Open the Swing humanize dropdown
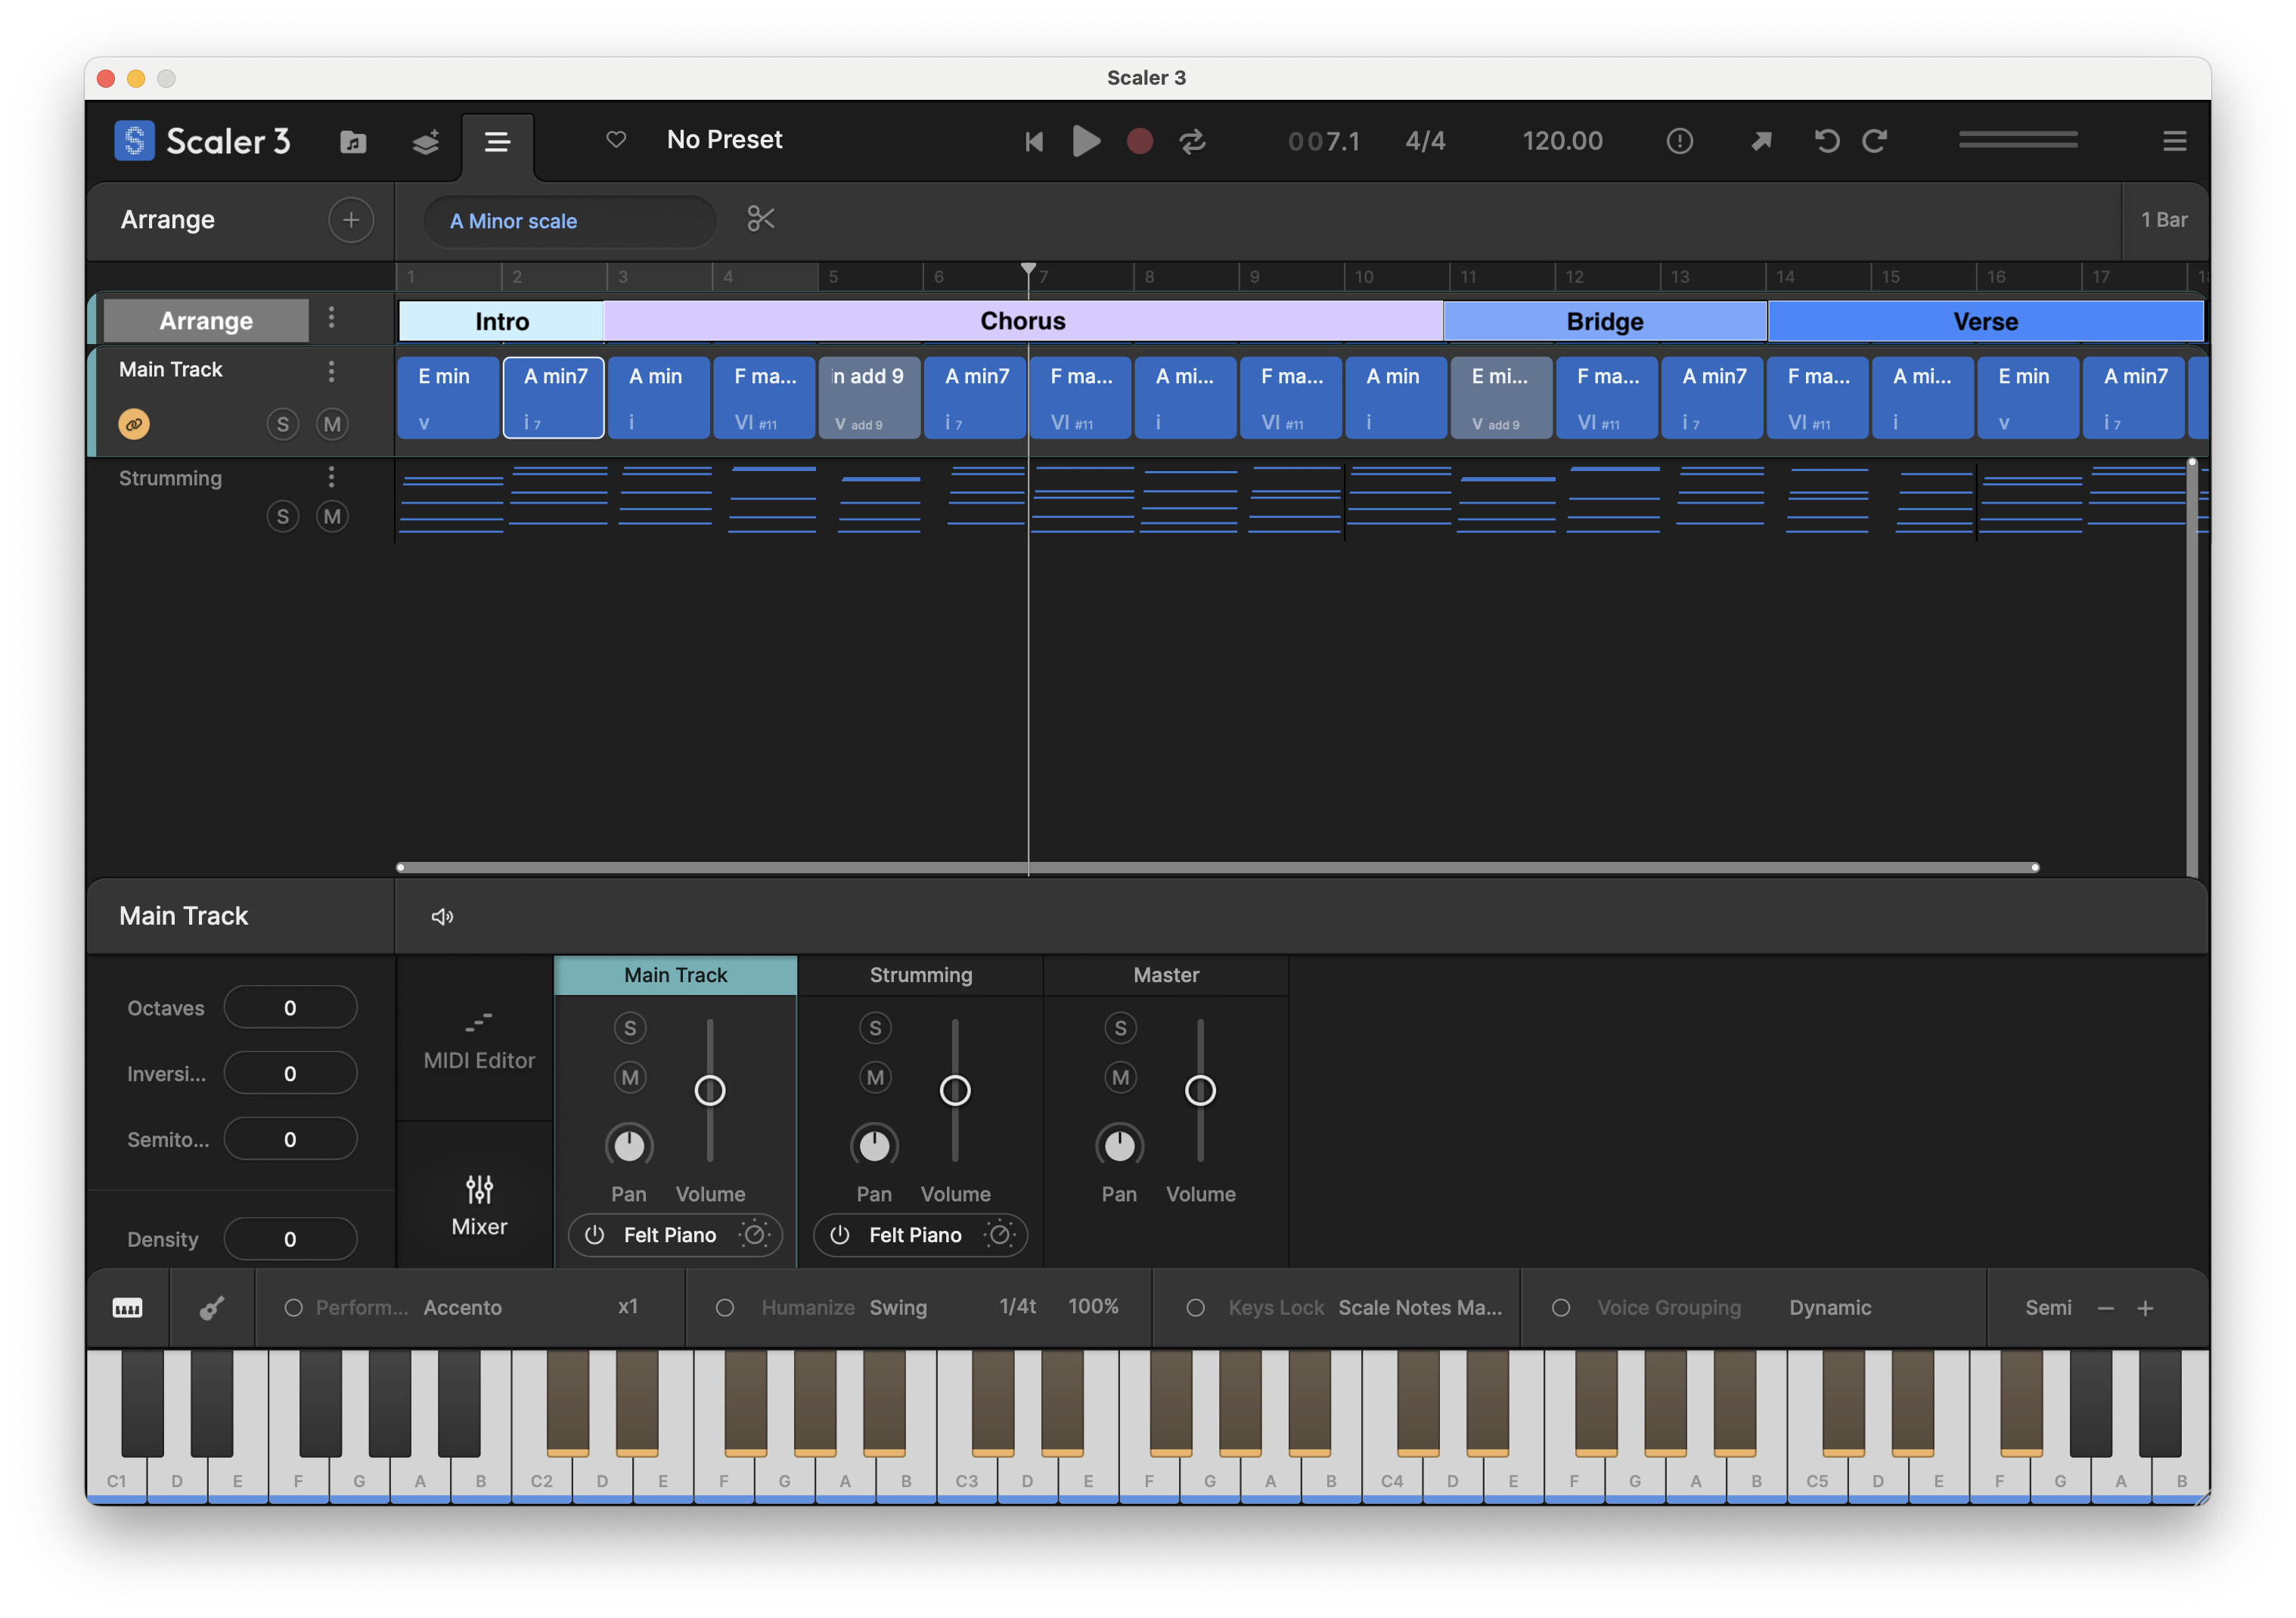This screenshot has width=2296, height=1618. [x=898, y=1308]
